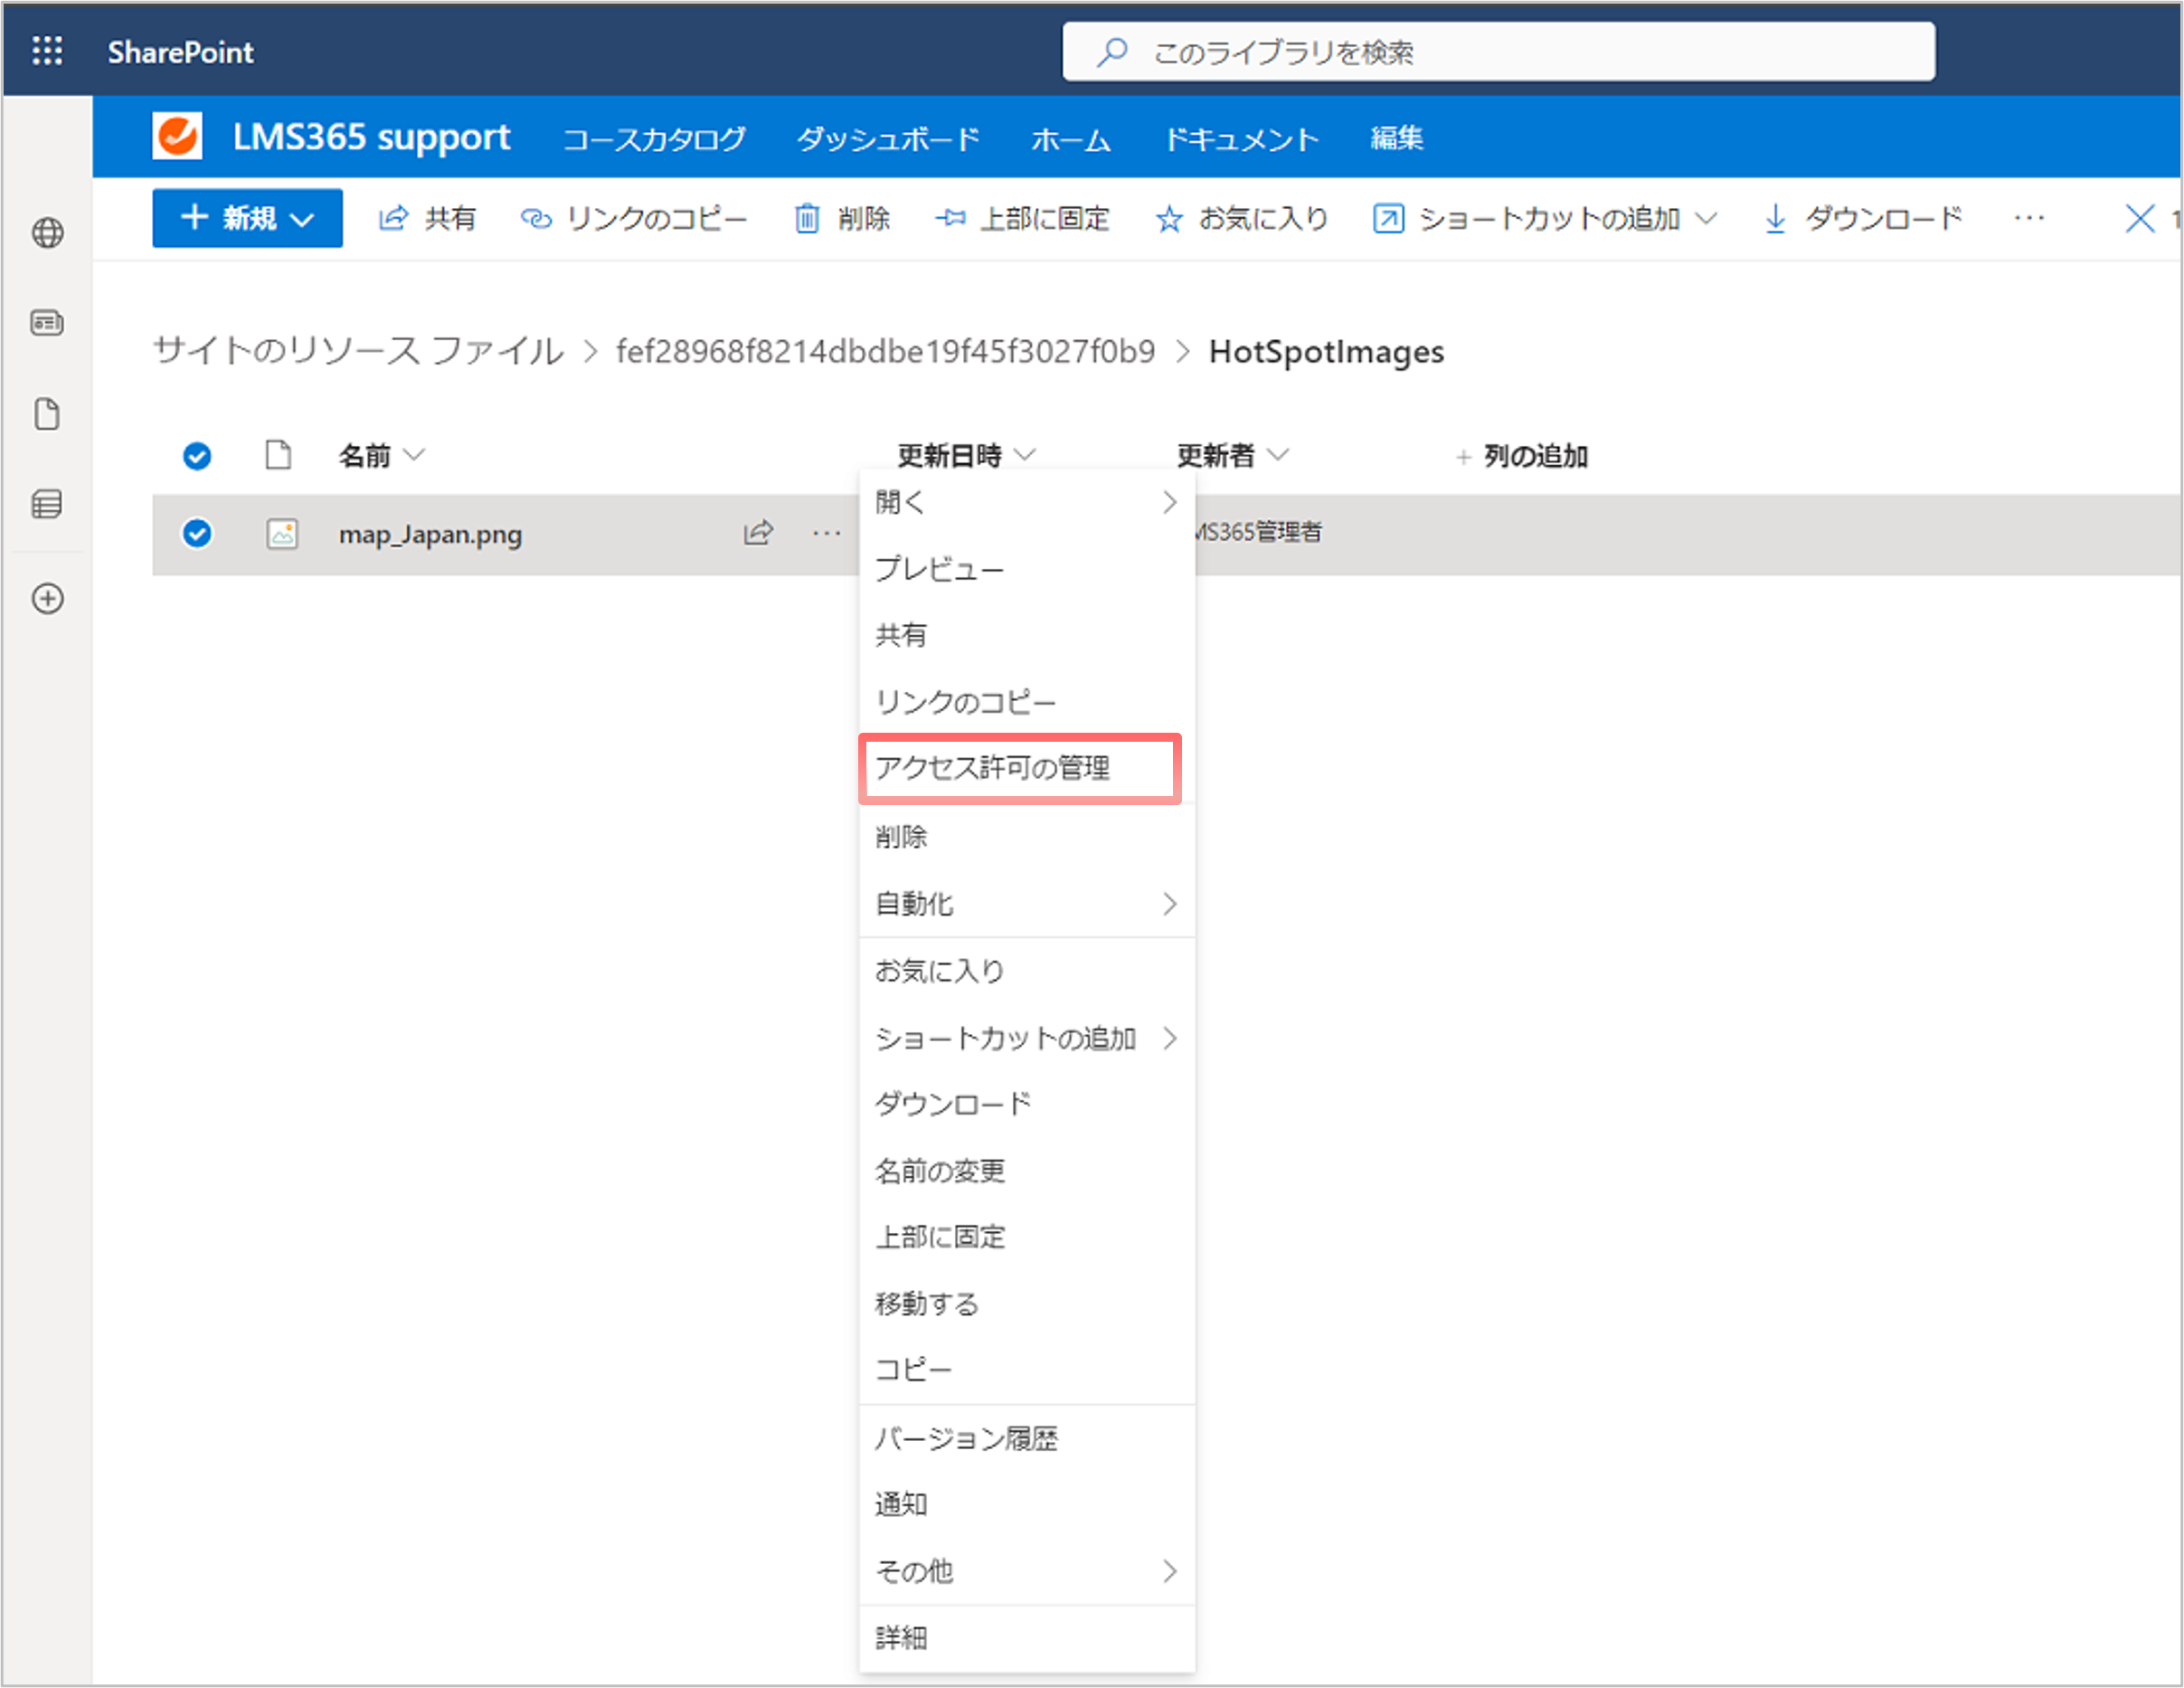
Task: Select バージョン履歴 in the context menu
Action: tap(1027, 1438)
